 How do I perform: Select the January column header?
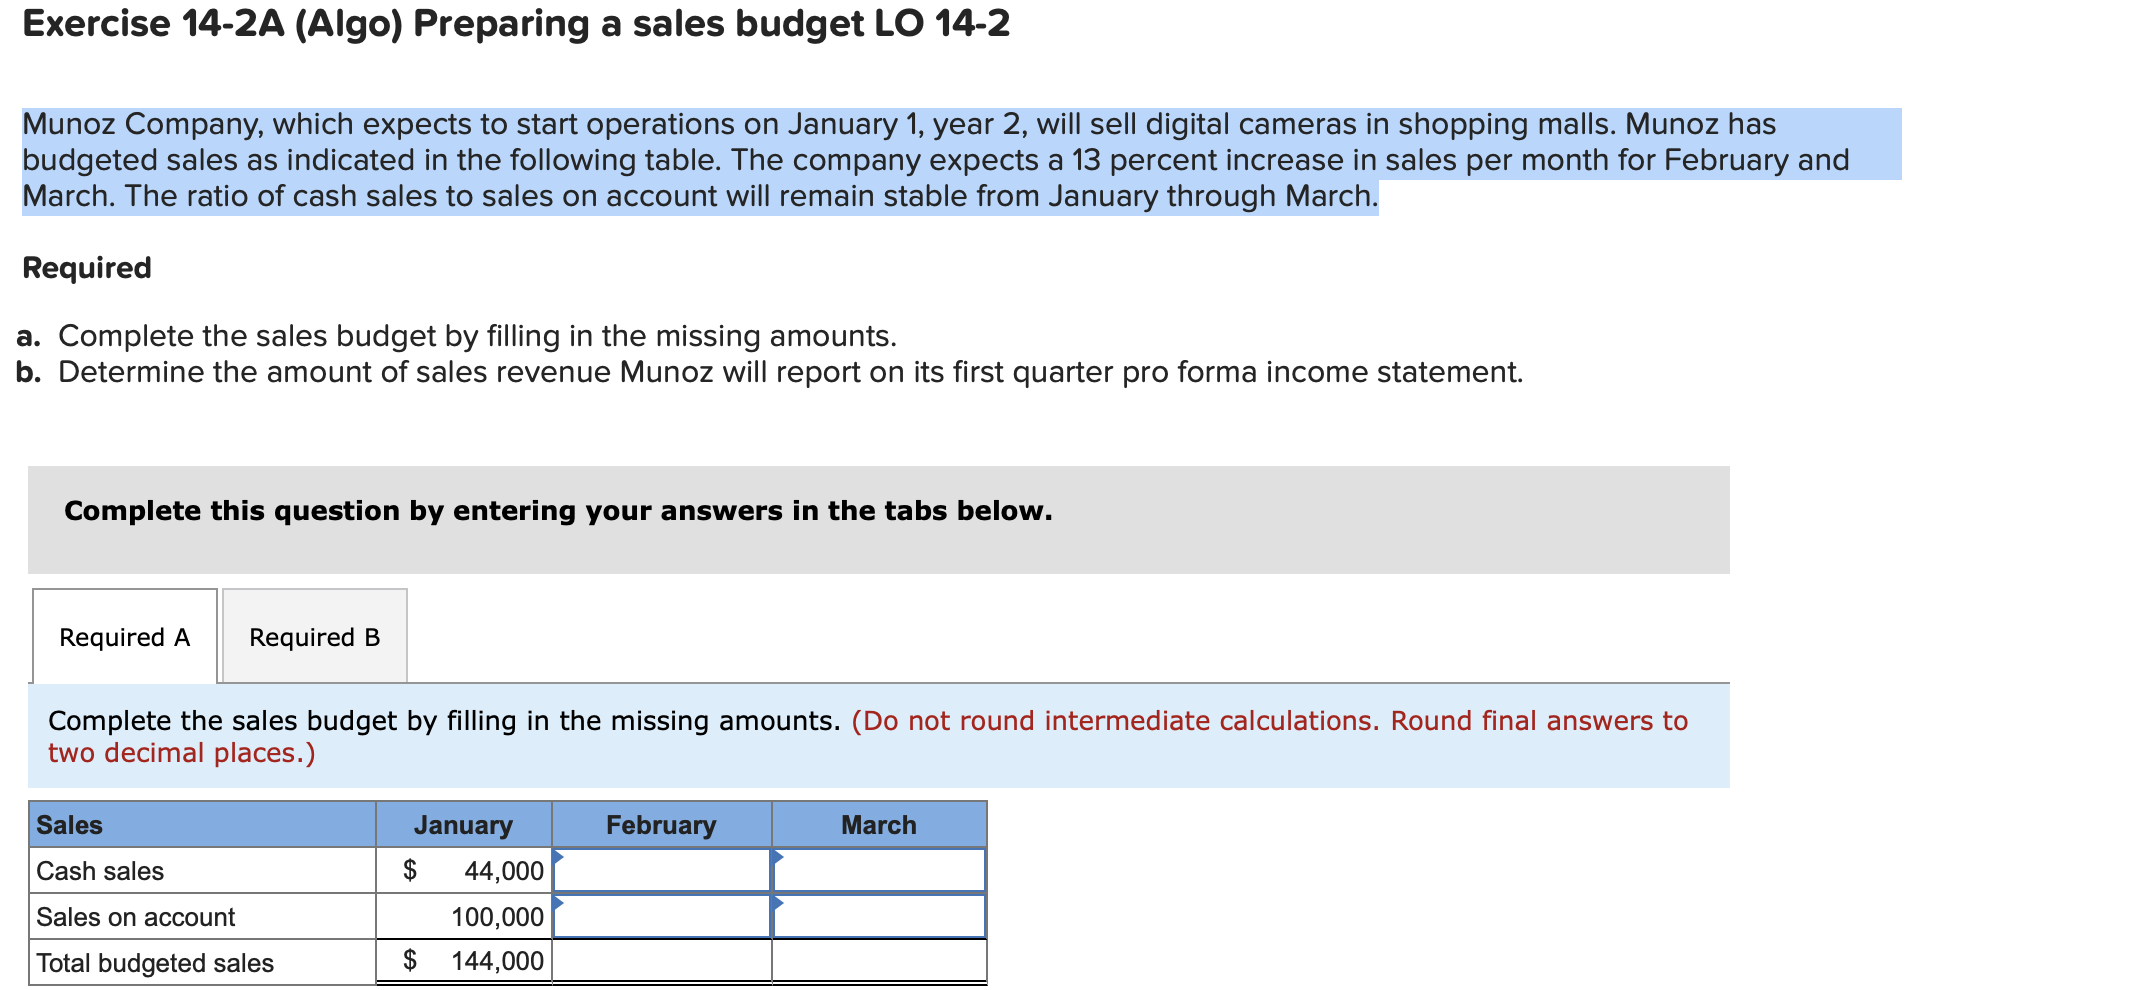(463, 824)
